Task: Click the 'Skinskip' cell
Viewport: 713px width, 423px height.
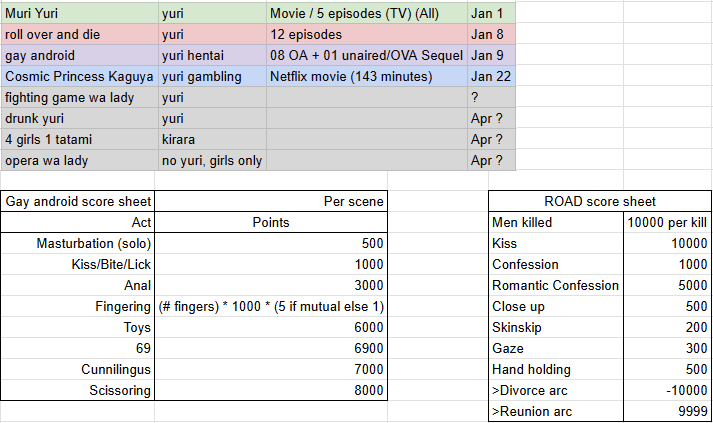Action: (556, 327)
